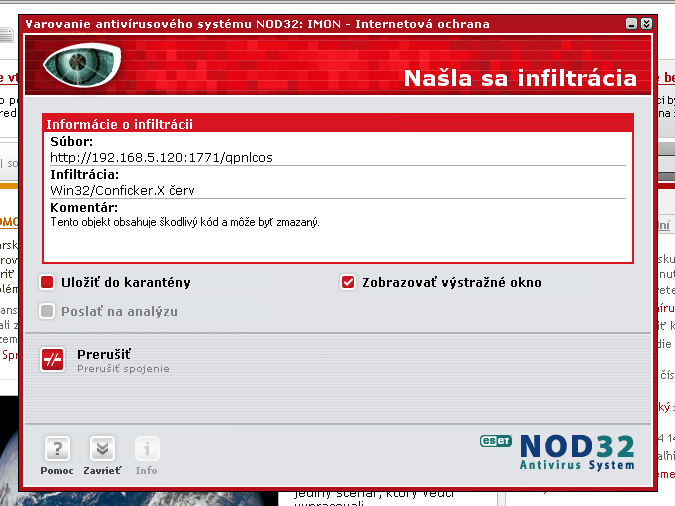Click the Prerušiť button label
The width and height of the screenshot is (675, 506).
[104, 355]
